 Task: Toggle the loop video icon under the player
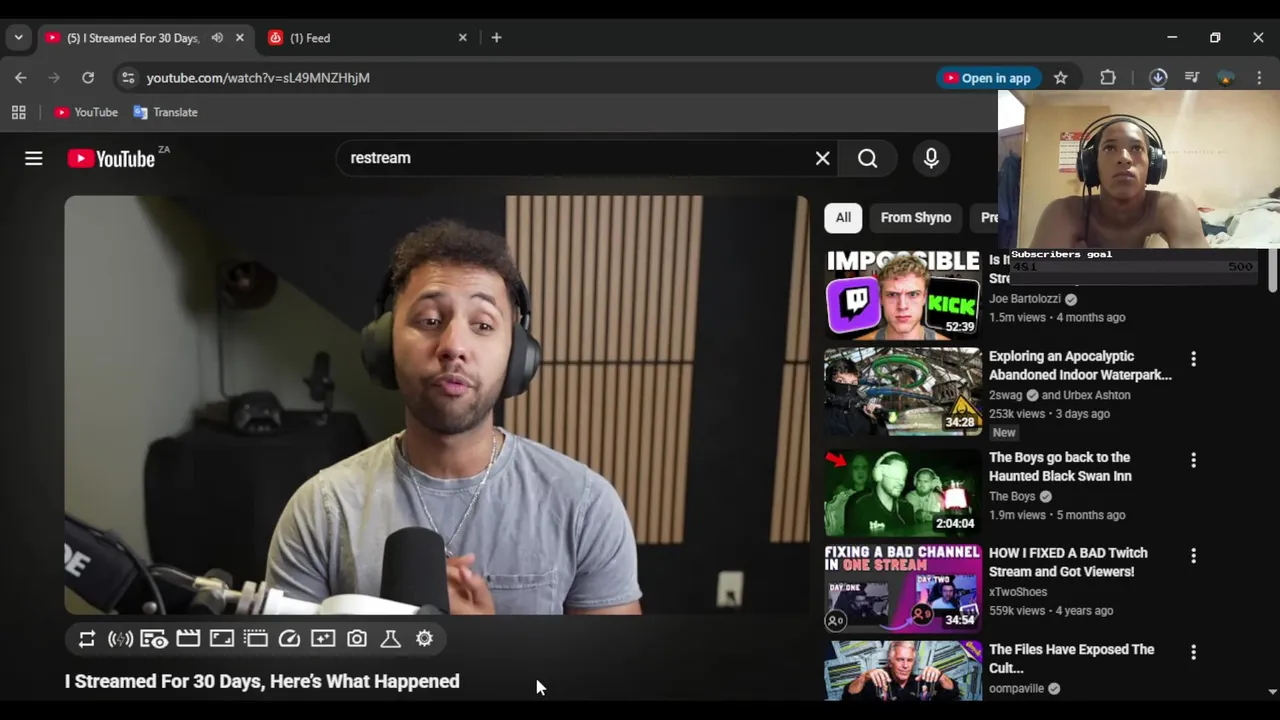click(87, 639)
